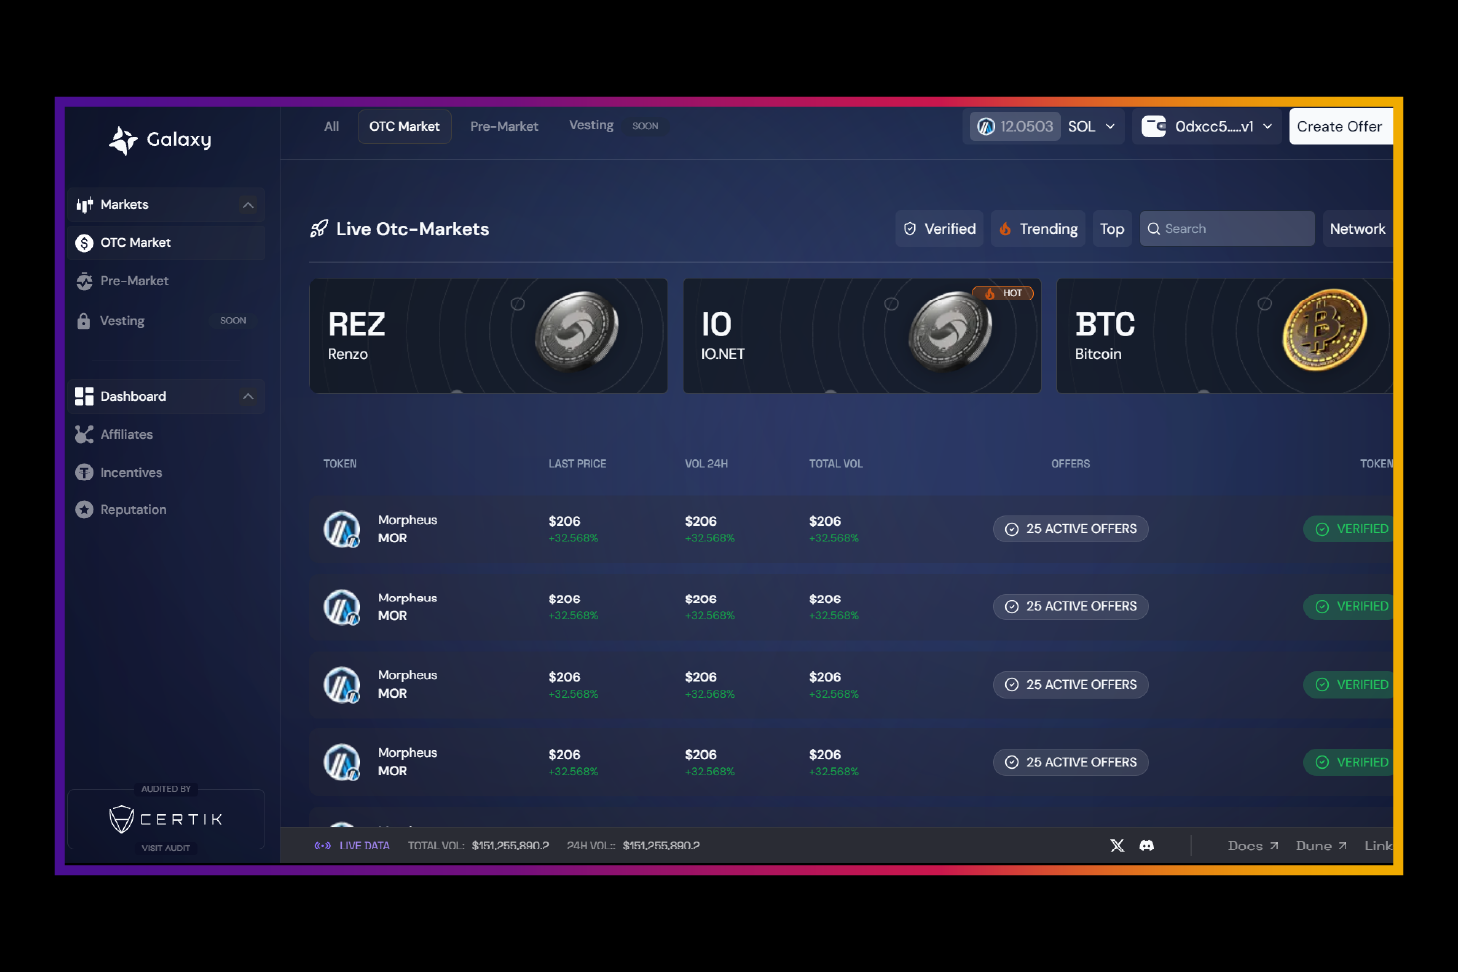Sort by LAST PRICE column header
1458x972 pixels.
(x=577, y=464)
